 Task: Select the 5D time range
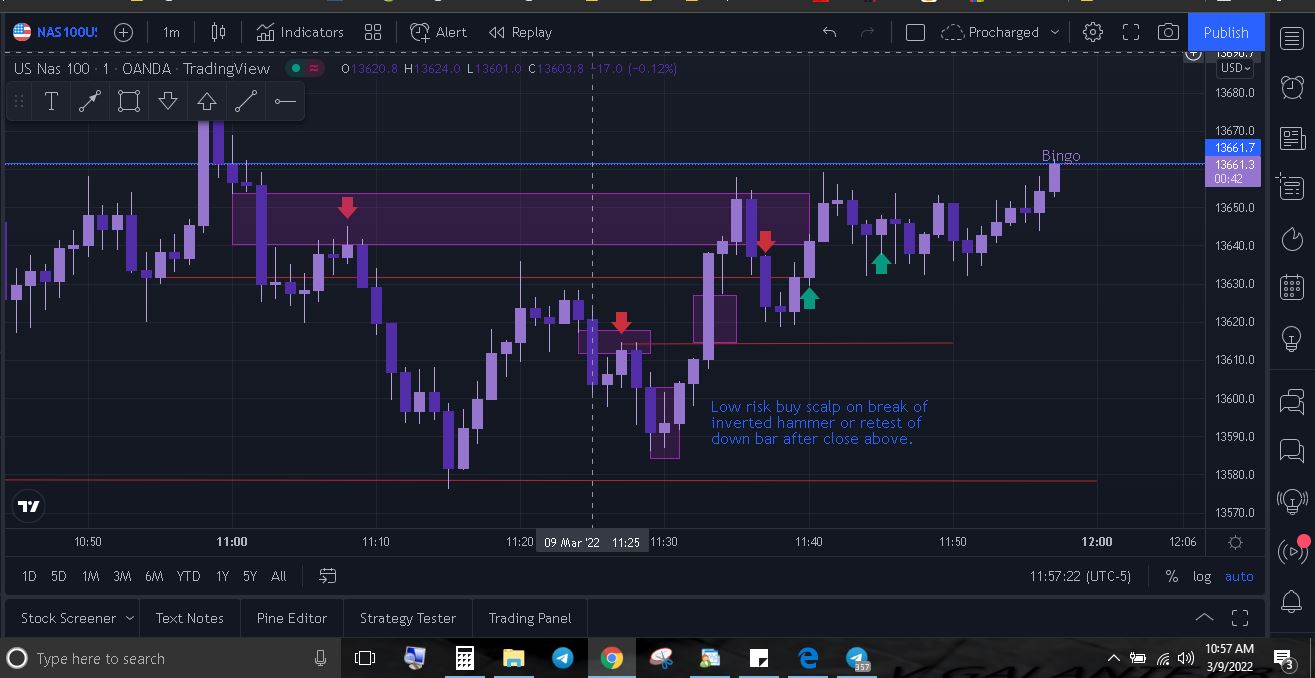point(58,576)
